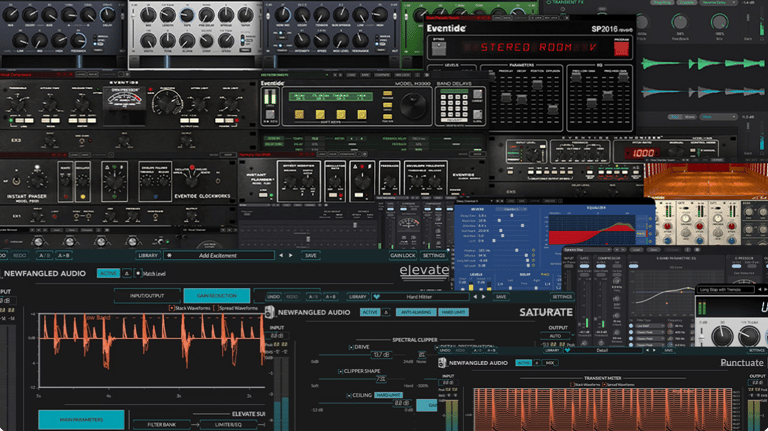The width and height of the screenshot is (768, 431).
Task: Toggle Match Level in Elevate
Action: (138, 273)
